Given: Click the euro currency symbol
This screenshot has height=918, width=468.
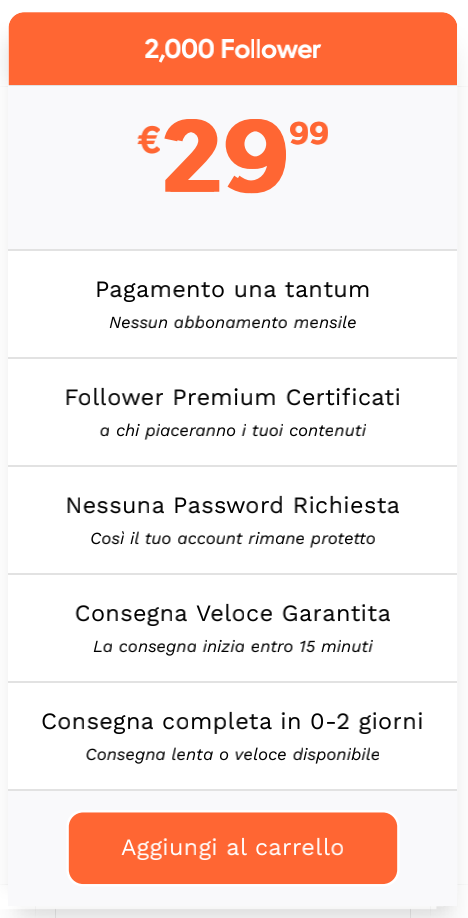Looking at the screenshot, I should tap(149, 141).
